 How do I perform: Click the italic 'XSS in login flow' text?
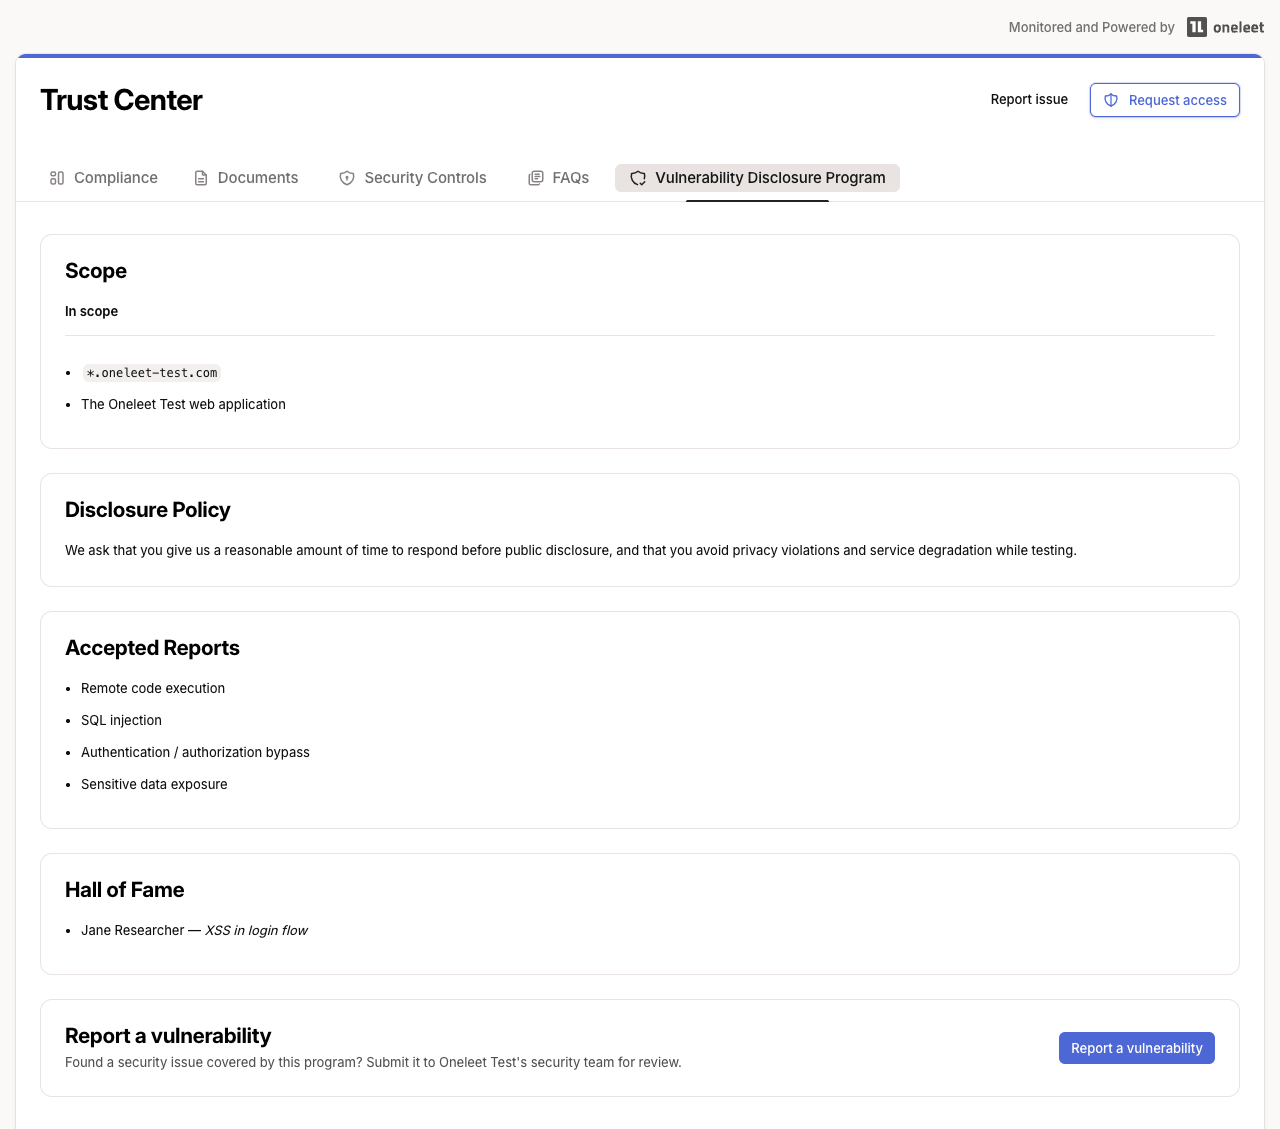(x=256, y=930)
